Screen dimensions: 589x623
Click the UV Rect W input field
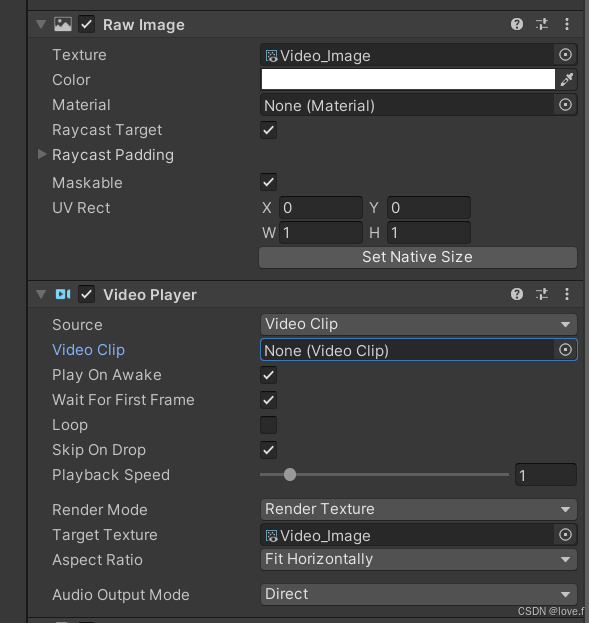click(321, 232)
